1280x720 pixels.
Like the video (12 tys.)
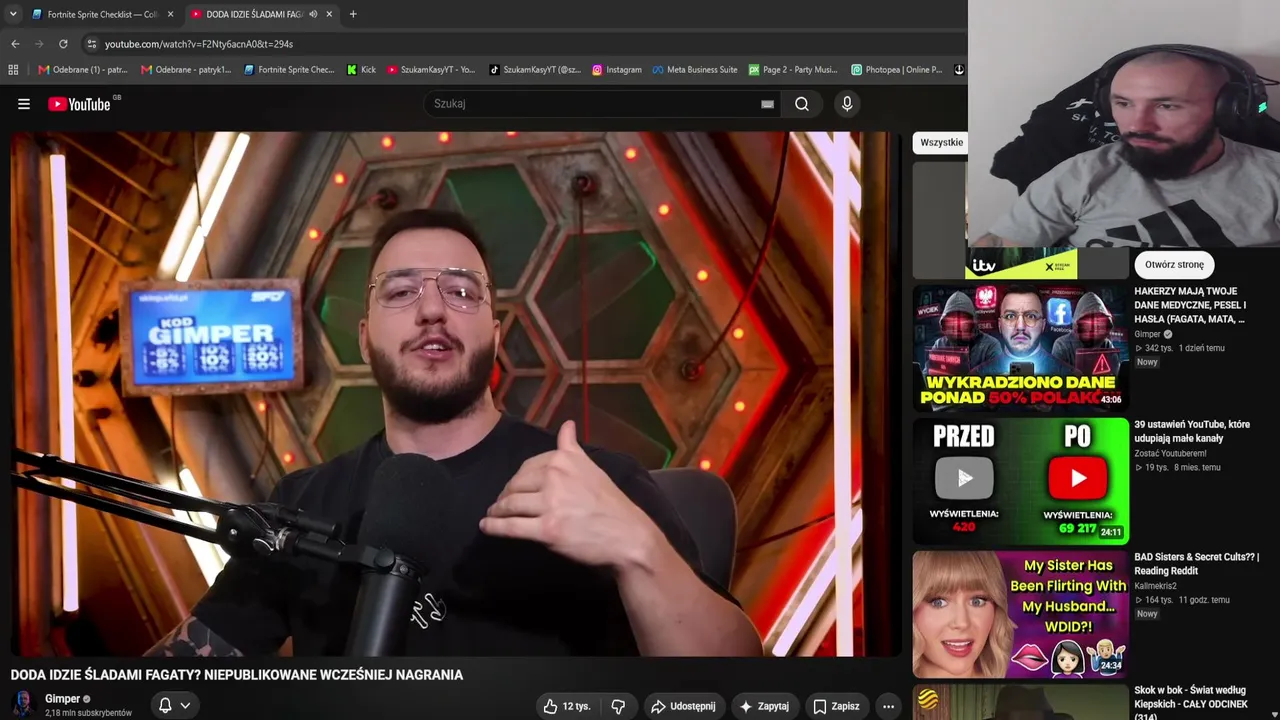(566, 706)
